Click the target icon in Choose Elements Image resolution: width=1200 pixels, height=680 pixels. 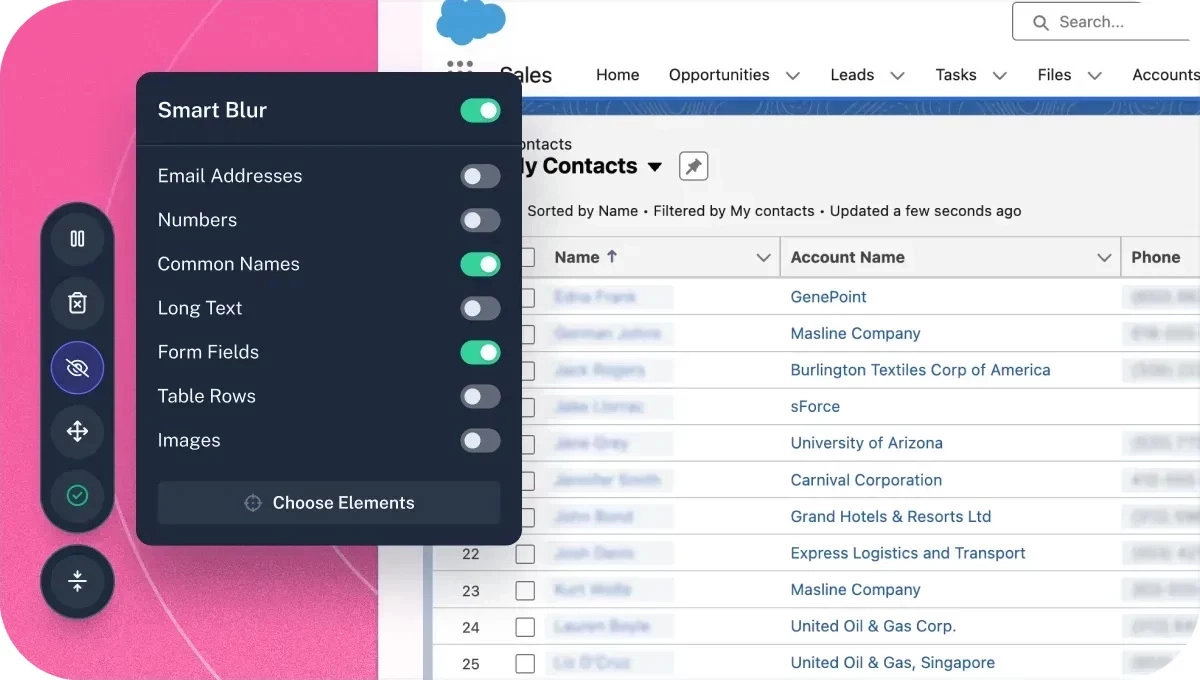point(252,503)
